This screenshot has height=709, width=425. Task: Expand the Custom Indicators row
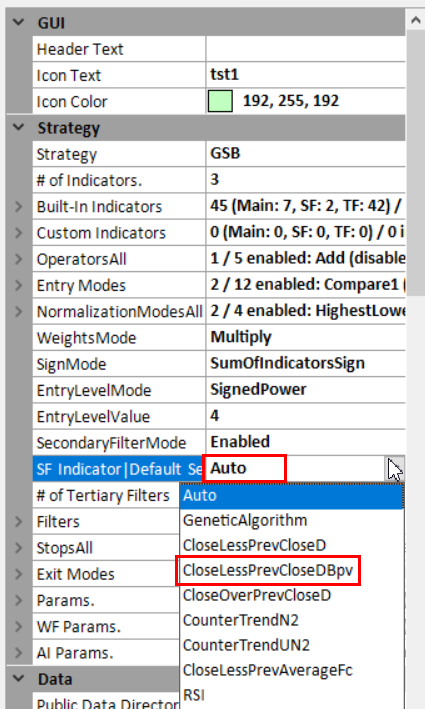point(19,232)
